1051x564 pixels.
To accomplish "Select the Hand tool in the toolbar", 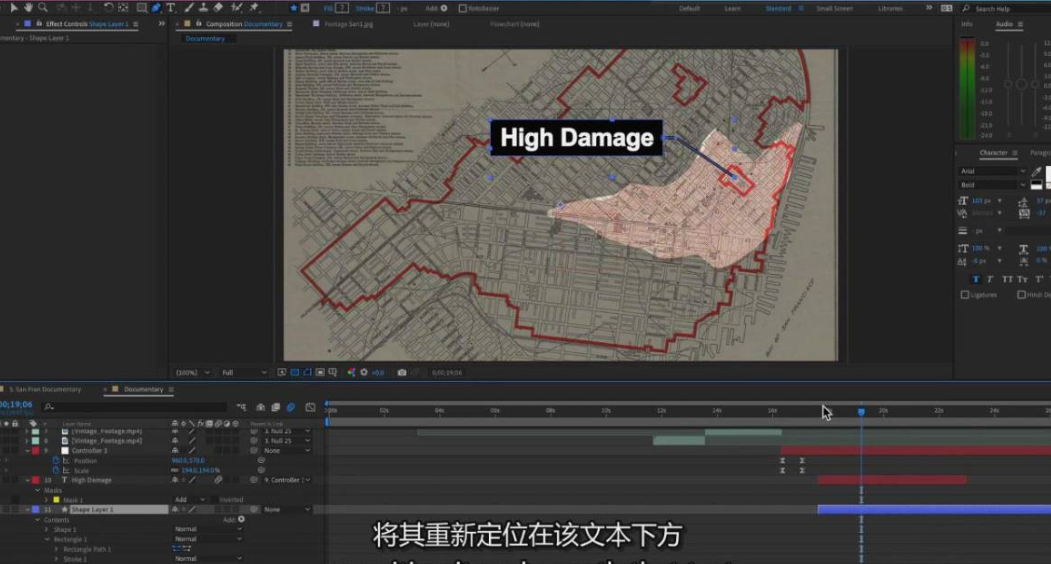I will point(28,8).
